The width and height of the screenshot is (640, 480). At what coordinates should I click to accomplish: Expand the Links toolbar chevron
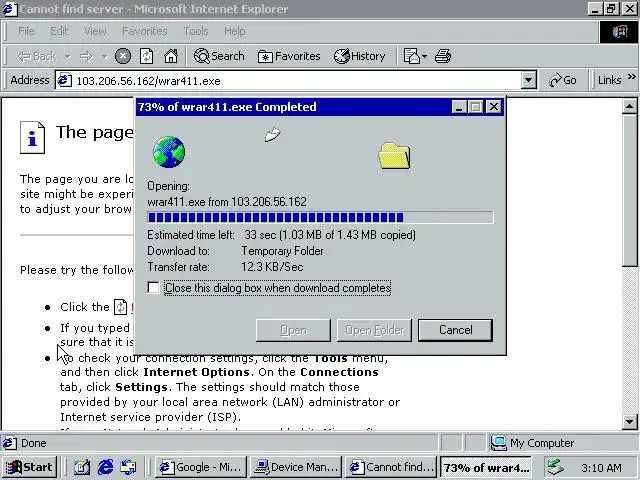click(x=632, y=77)
